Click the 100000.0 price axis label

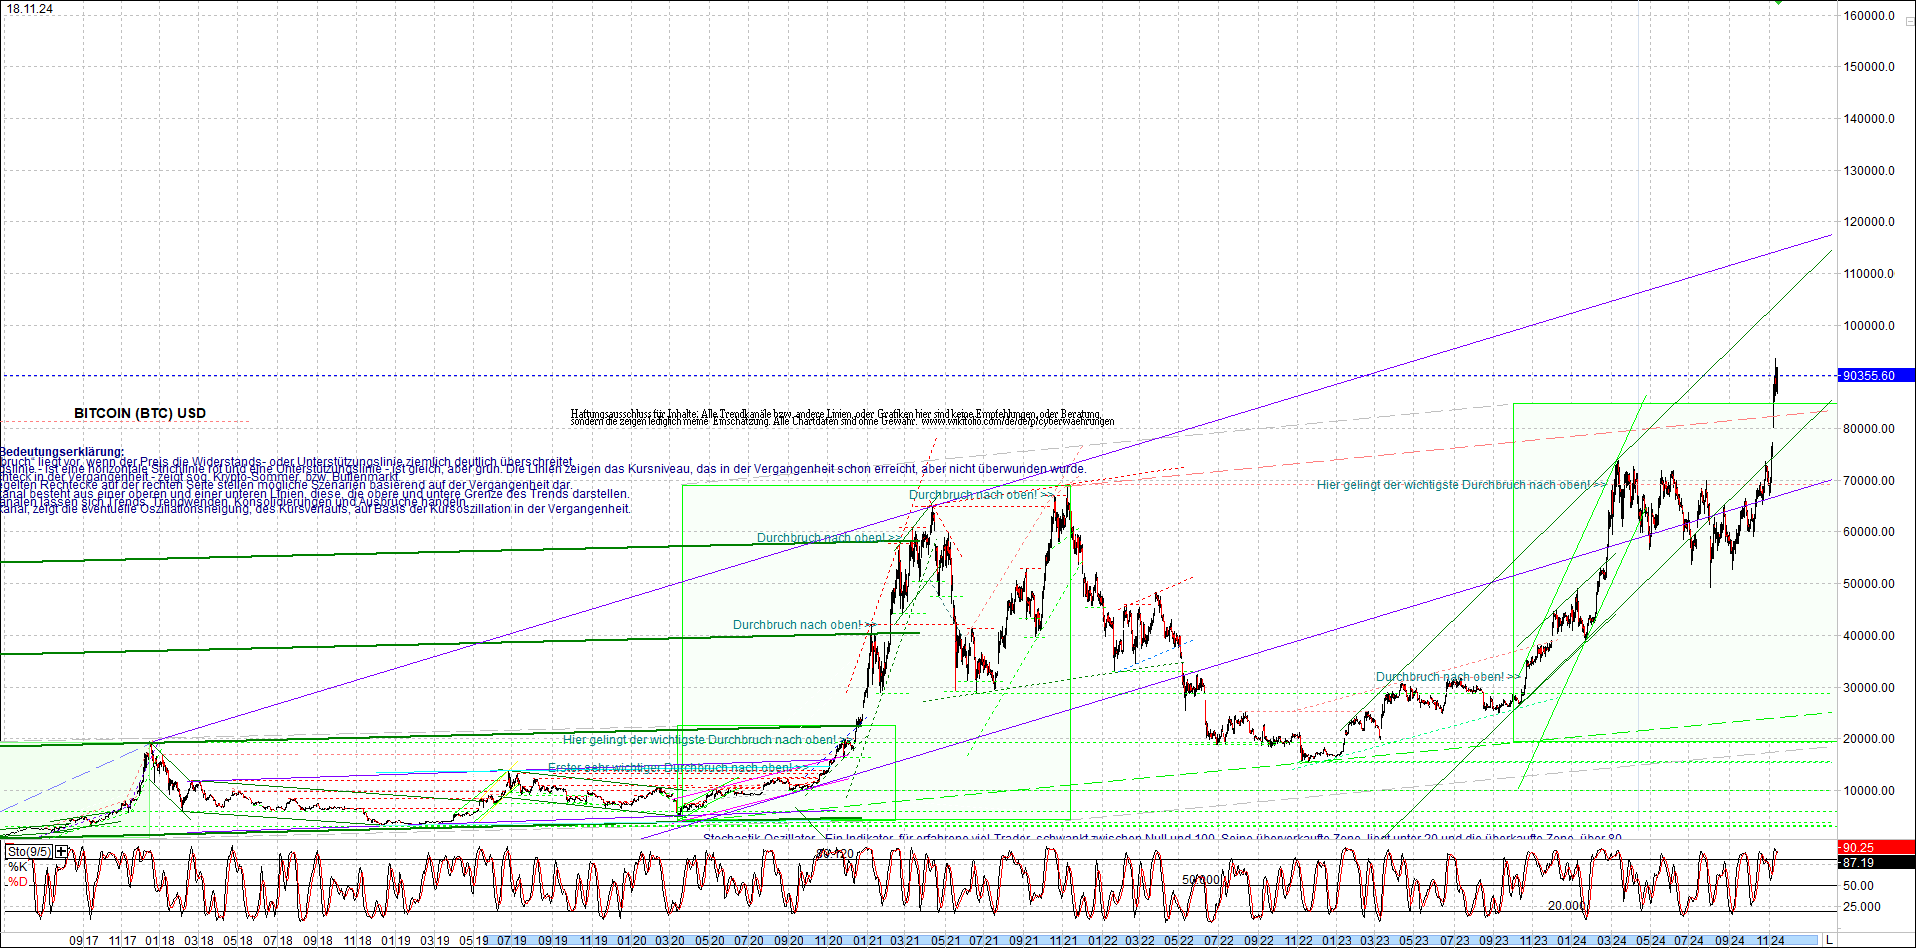1869,326
